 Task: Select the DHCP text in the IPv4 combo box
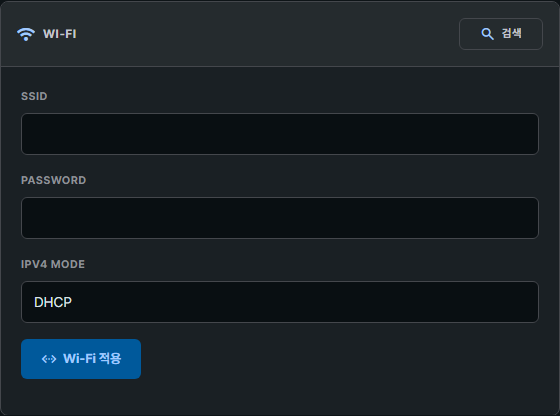point(53,302)
